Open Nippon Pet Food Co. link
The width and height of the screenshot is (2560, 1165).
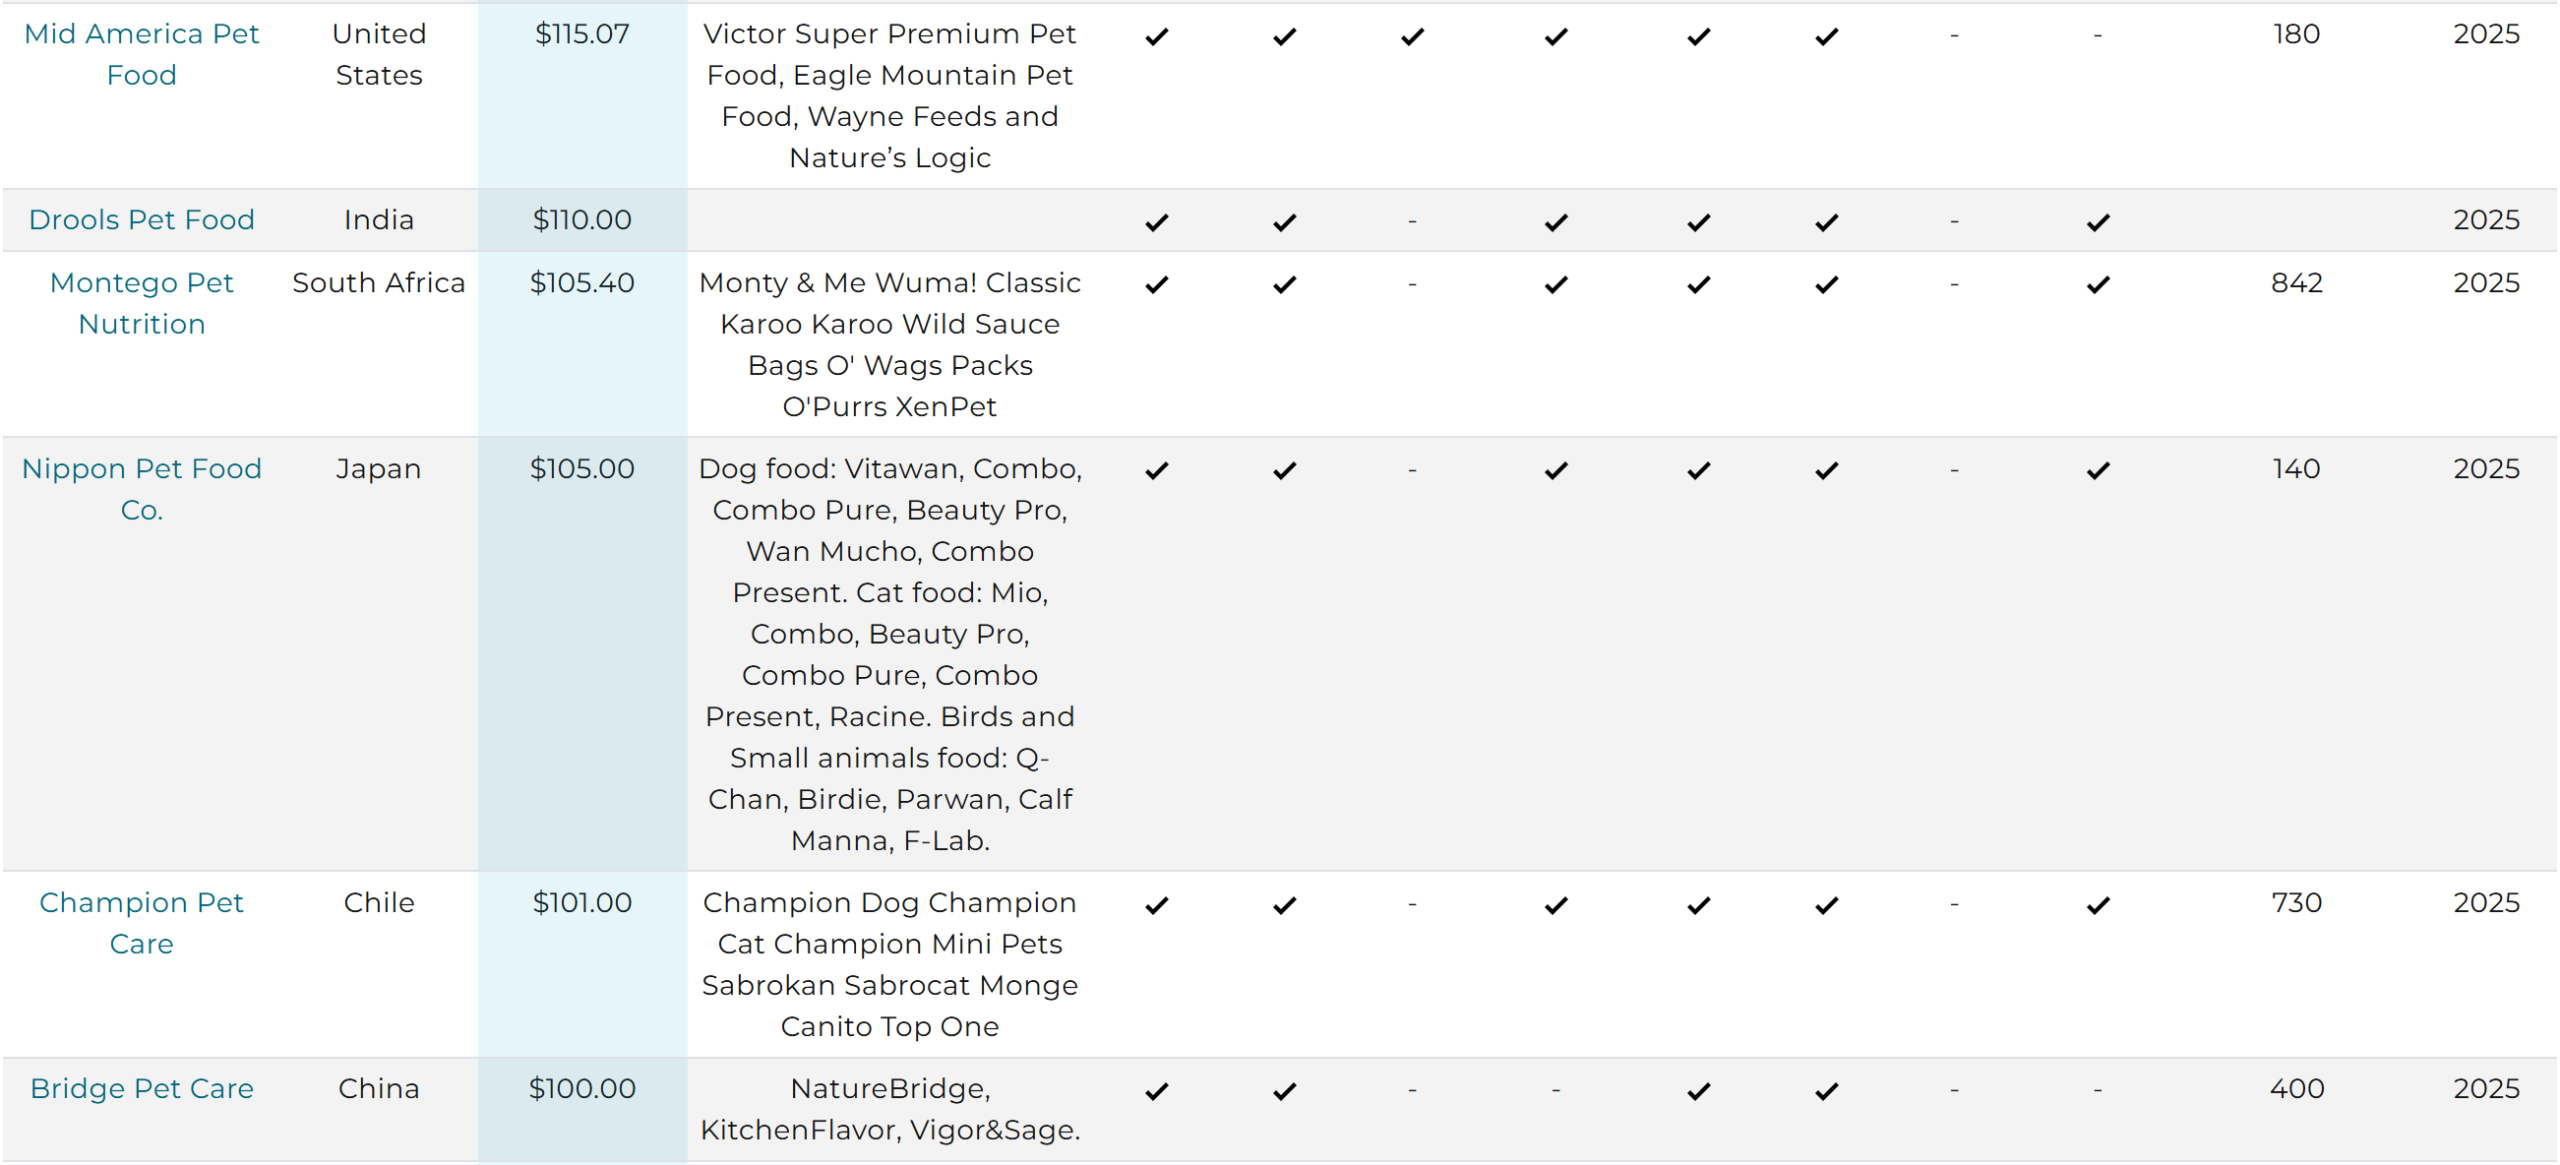[x=141, y=489]
